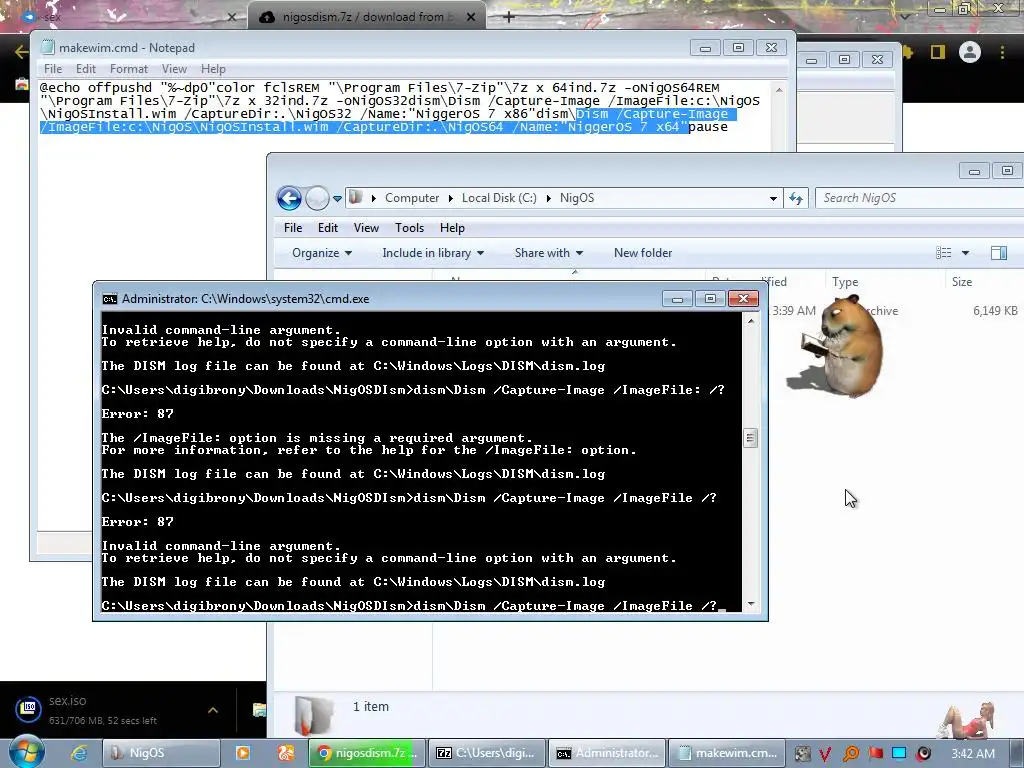This screenshot has width=1024, height=768.
Task: Open the Chrome three-dot menu
Action: (x=1002, y=52)
